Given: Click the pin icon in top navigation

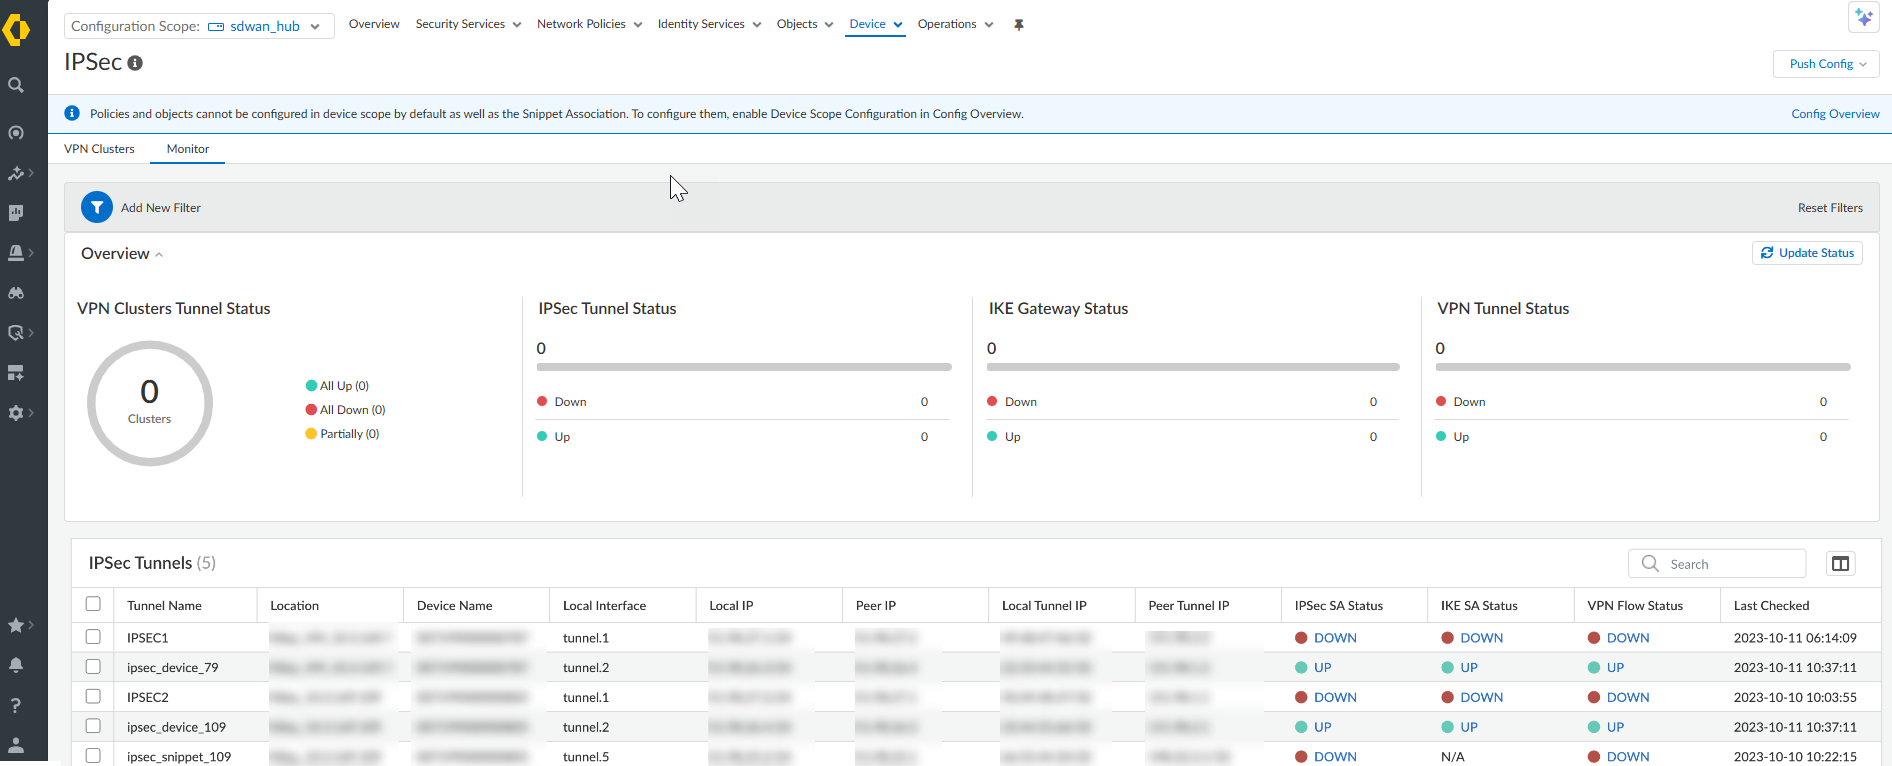Looking at the screenshot, I should 1019,25.
